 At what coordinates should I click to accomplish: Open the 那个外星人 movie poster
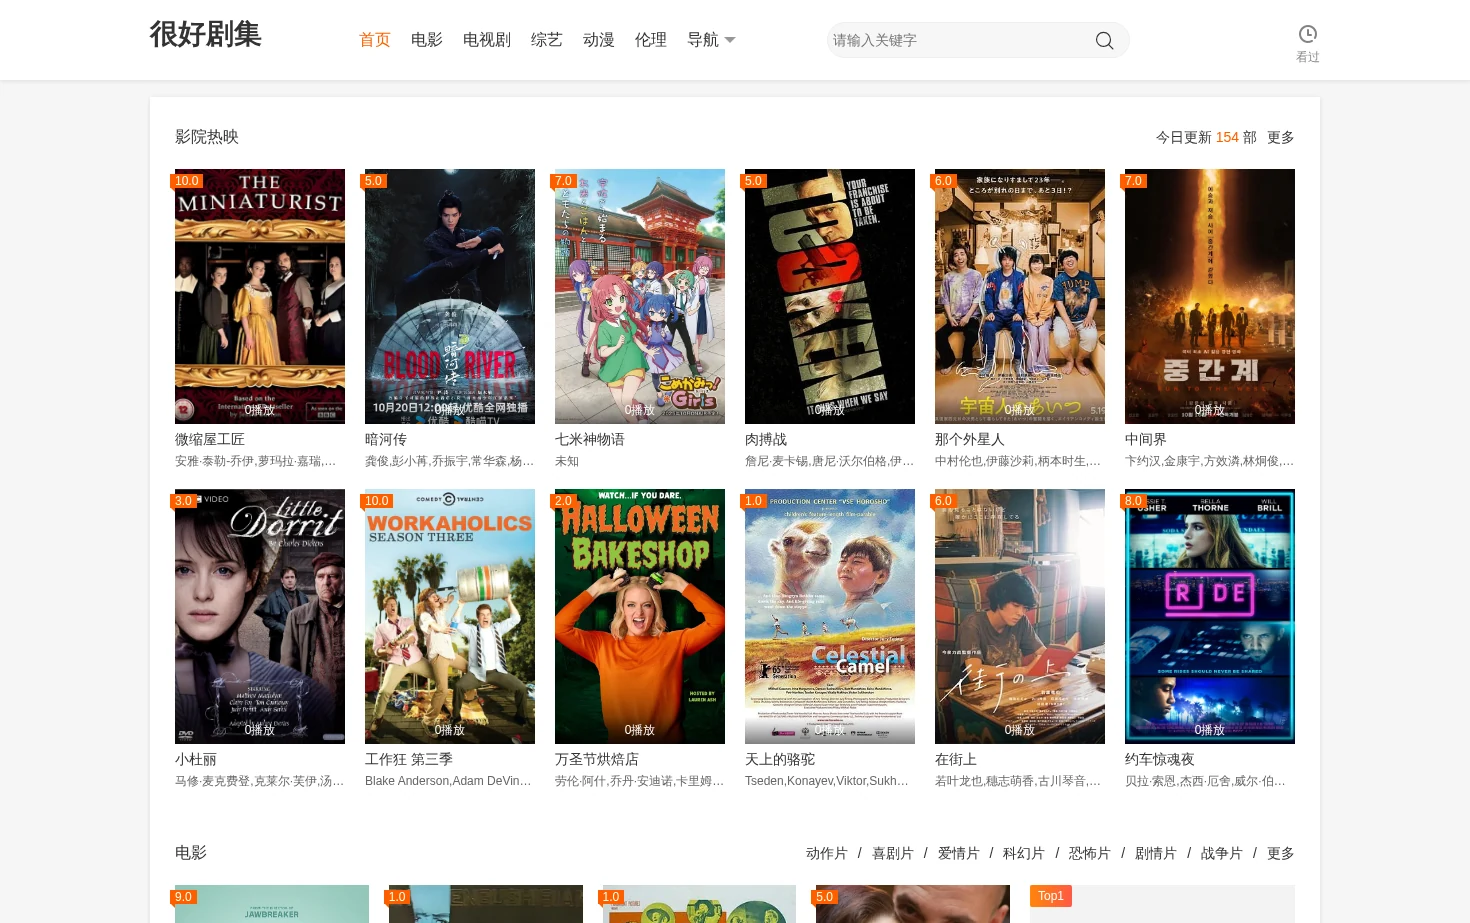pyautogui.click(x=1020, y=296)
